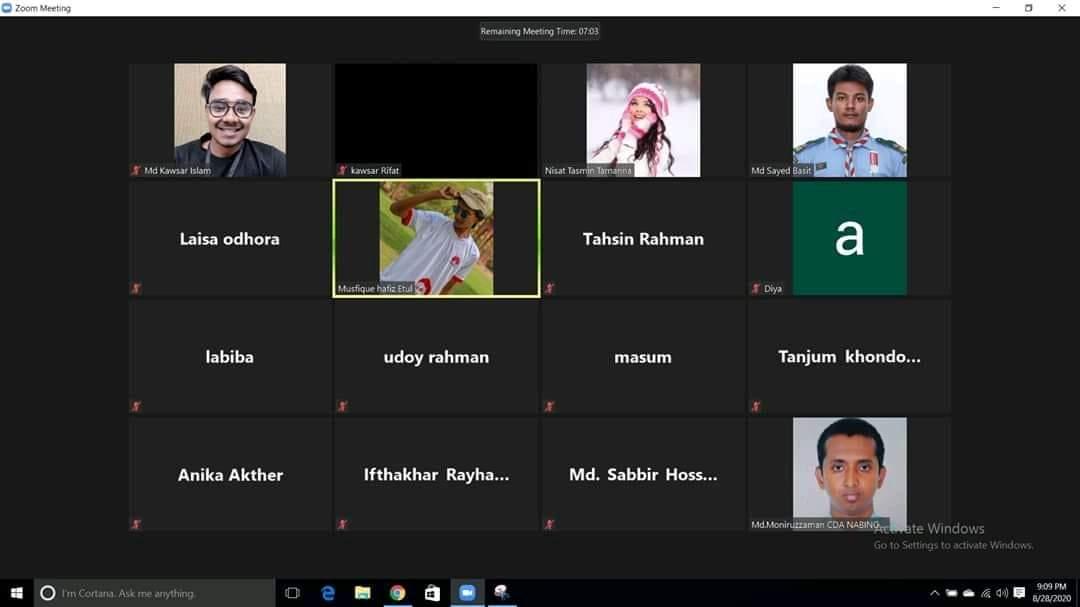1080x607 pixels.
Task: Open the Microsoft Store from the taskbar
Action: pyautogui.click(x=431, y=592)
